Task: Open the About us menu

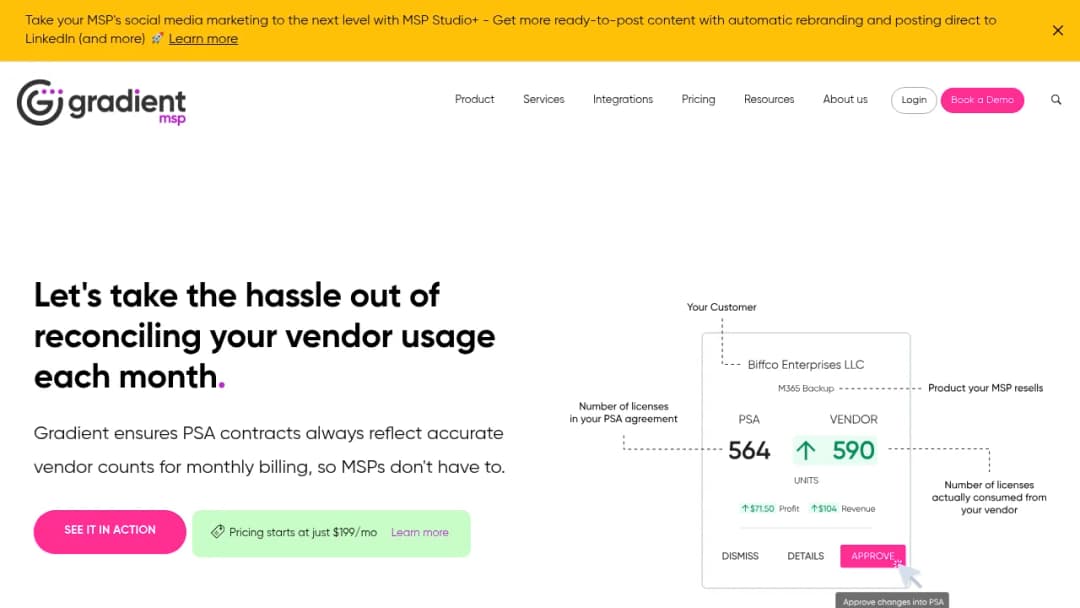Action: 845,100
